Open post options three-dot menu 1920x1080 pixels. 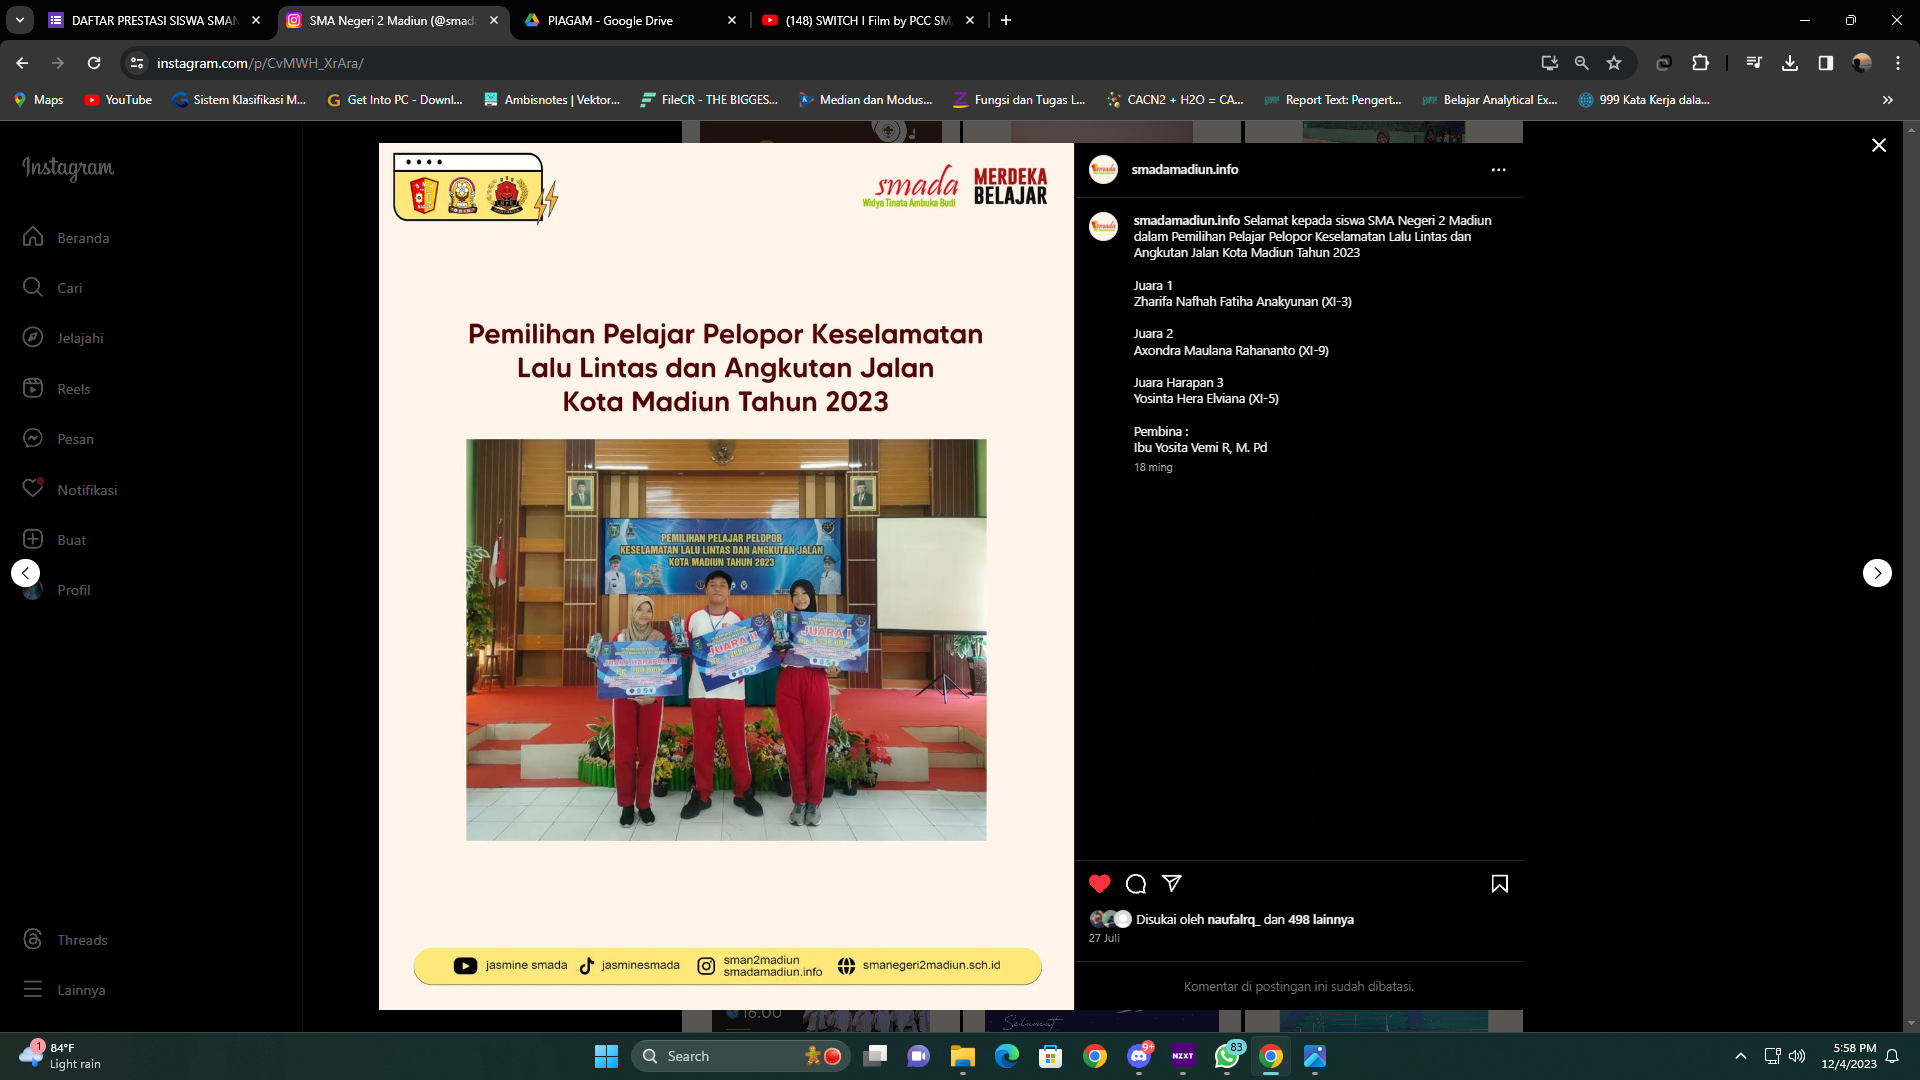(1498, 170)
